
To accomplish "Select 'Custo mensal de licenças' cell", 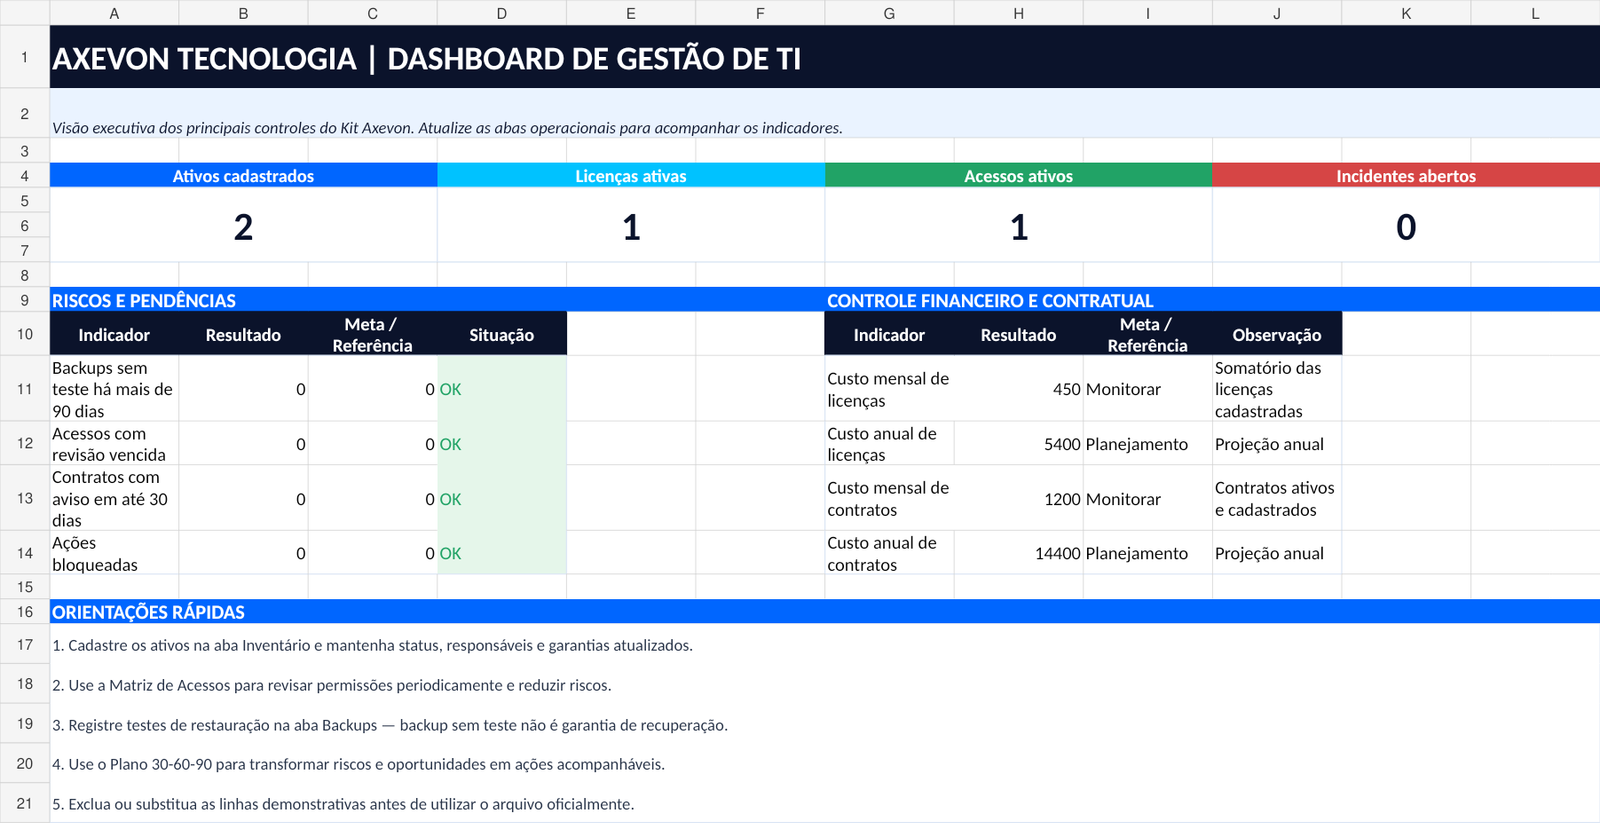I will (889, 389).
